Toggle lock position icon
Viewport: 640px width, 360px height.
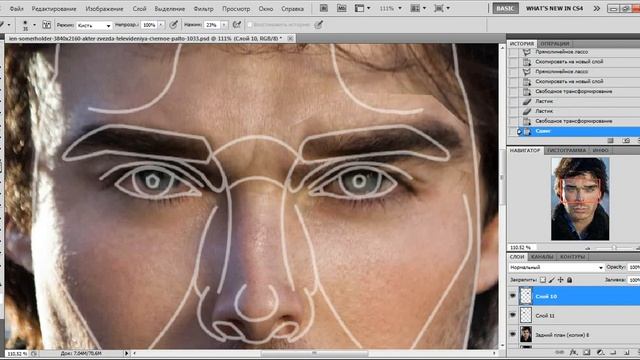(x=560, y=280)
